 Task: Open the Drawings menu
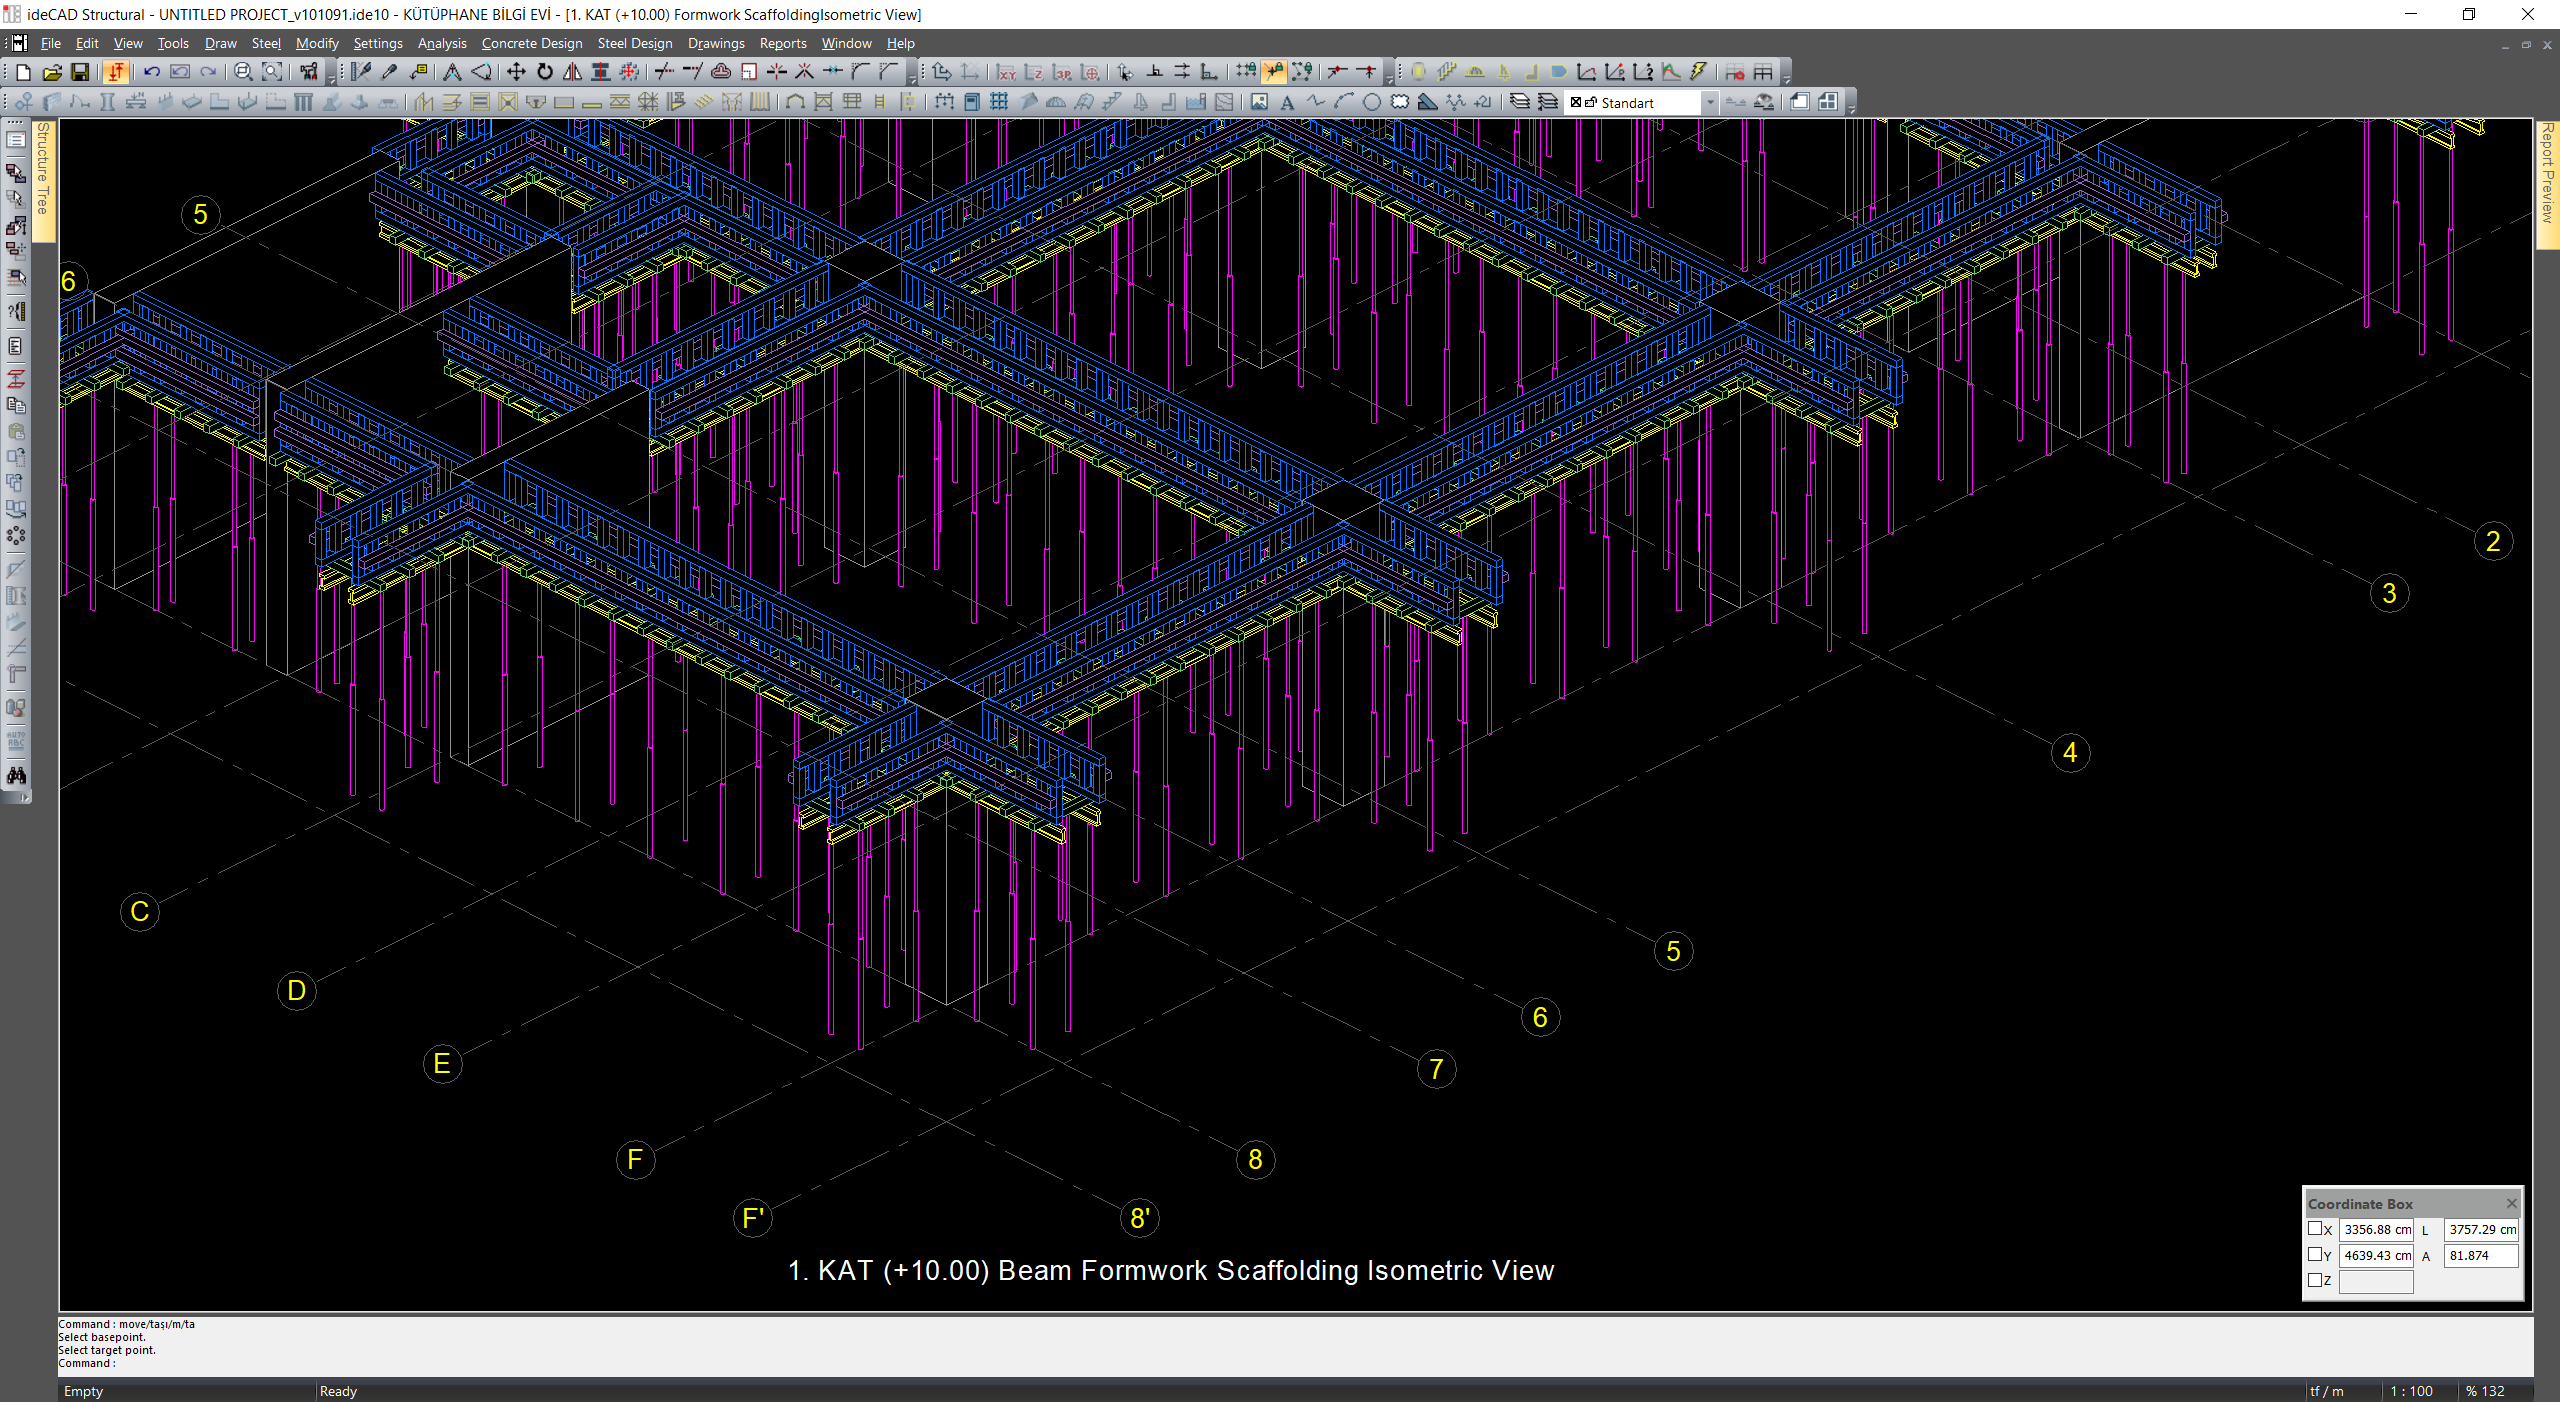[716, 43]
